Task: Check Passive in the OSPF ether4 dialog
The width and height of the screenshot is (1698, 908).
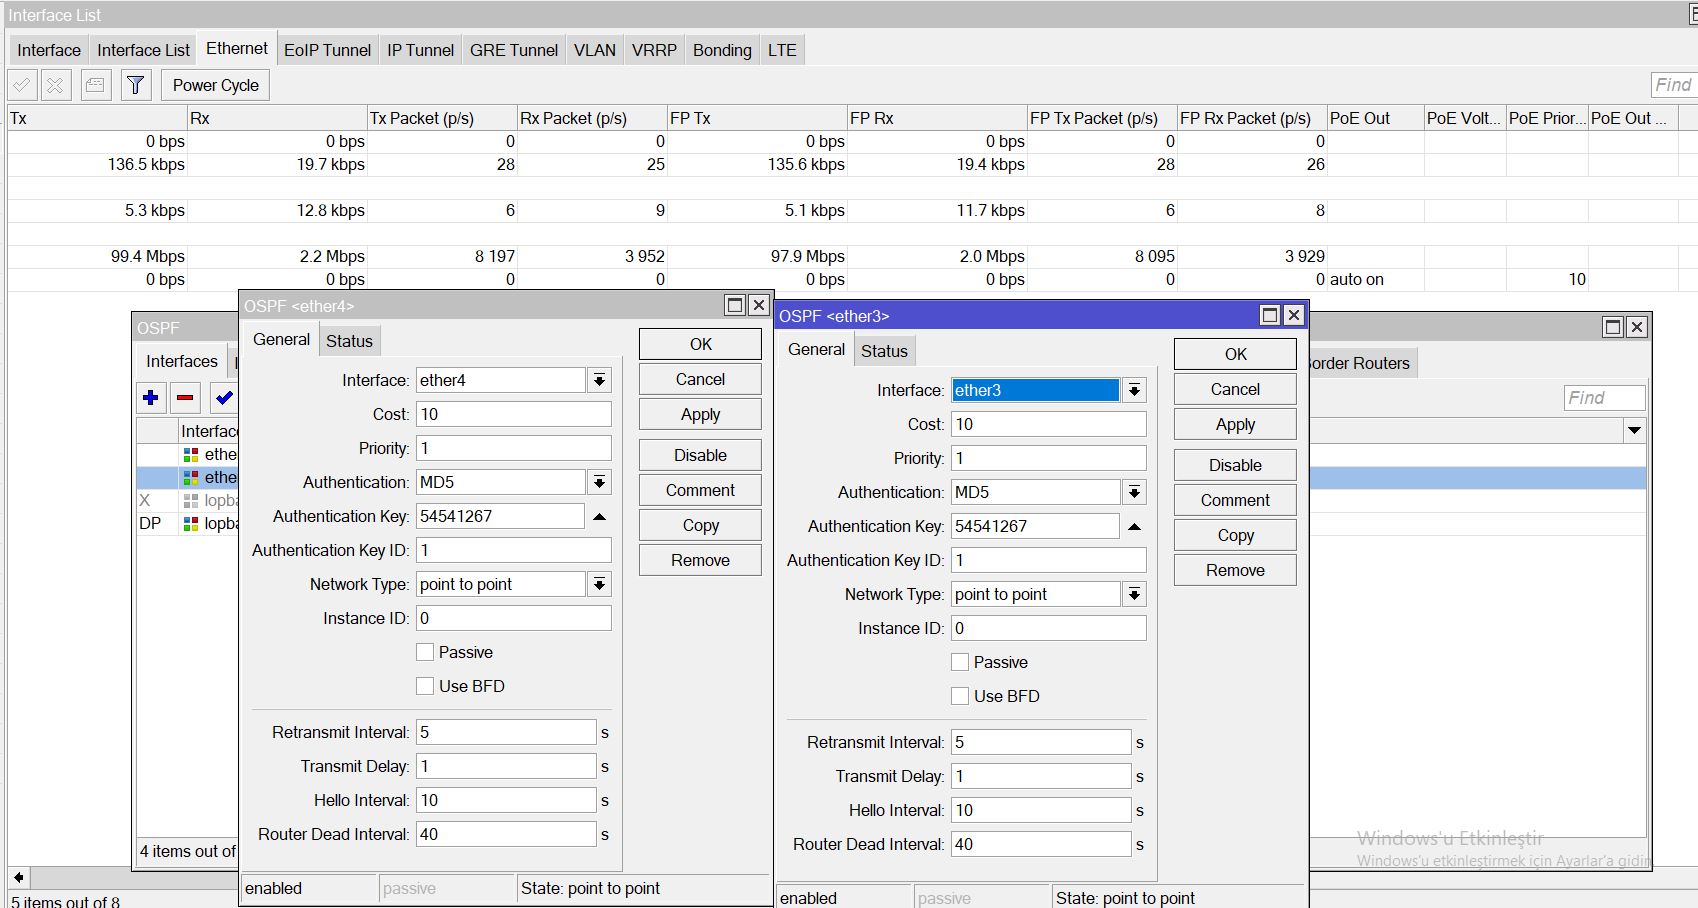Action: pyautogui.click(x=425, y=651)
